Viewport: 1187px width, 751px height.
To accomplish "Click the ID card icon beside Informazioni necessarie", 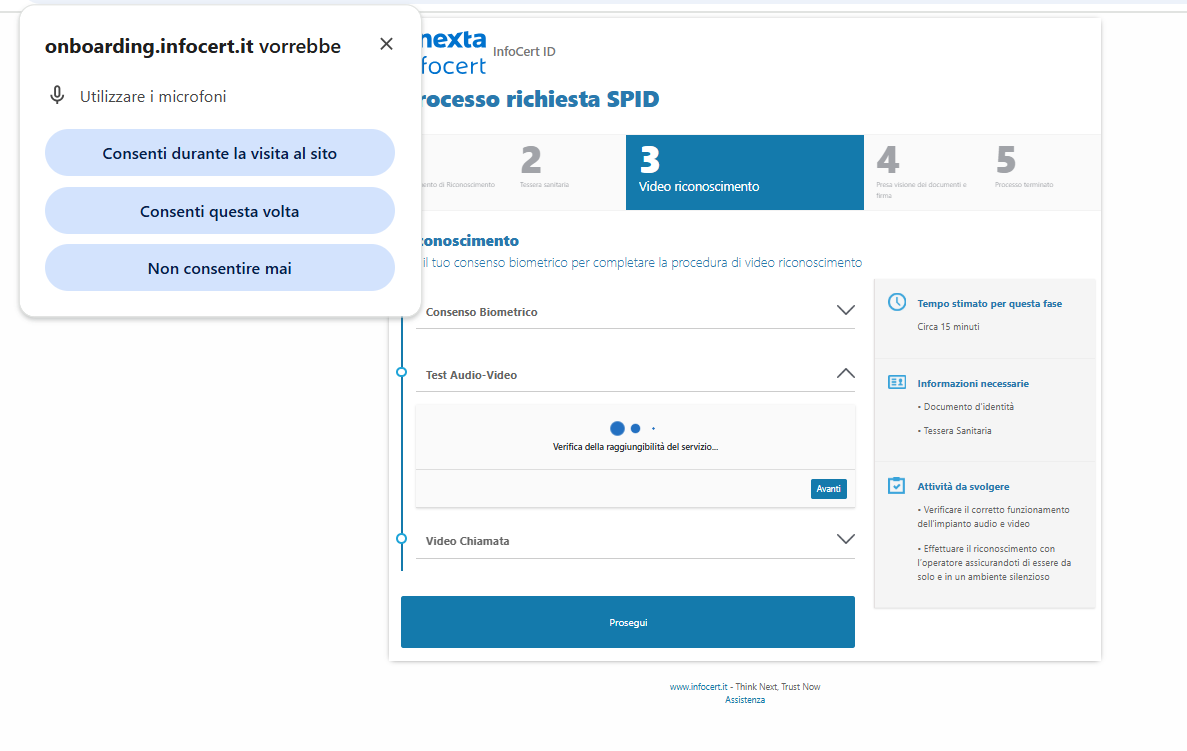I will (x=897, y=382).
